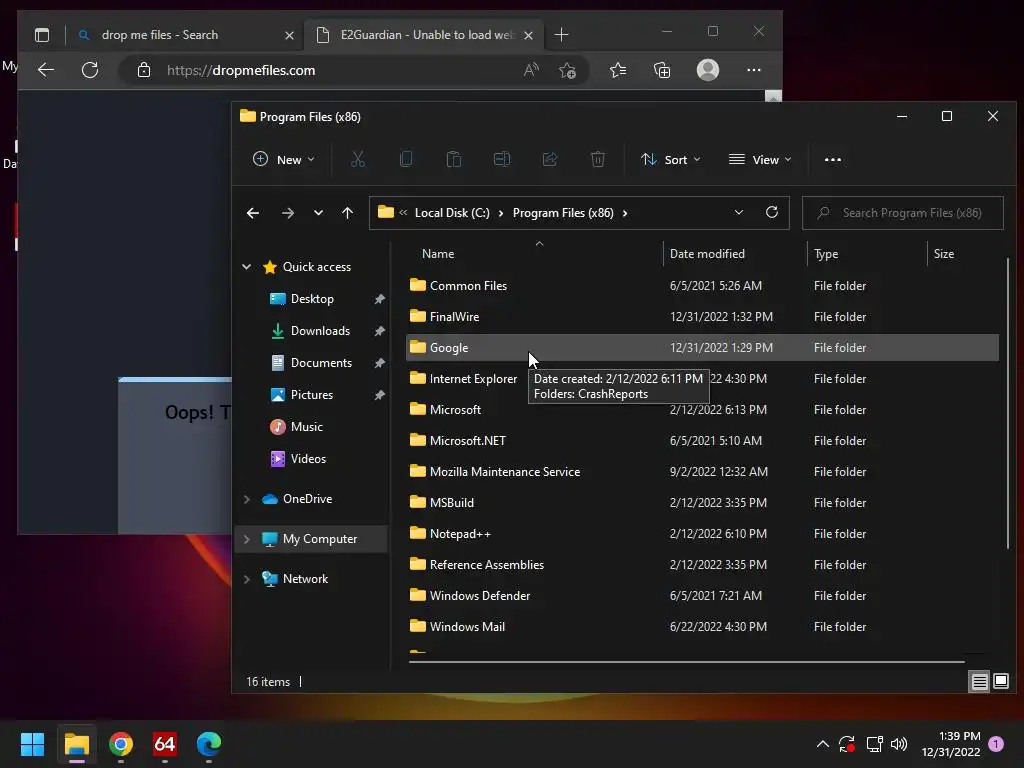Collapse the Quick access tree node
Image resolution: width=1024 pixels, height=768 pixels.
(247, 266)
